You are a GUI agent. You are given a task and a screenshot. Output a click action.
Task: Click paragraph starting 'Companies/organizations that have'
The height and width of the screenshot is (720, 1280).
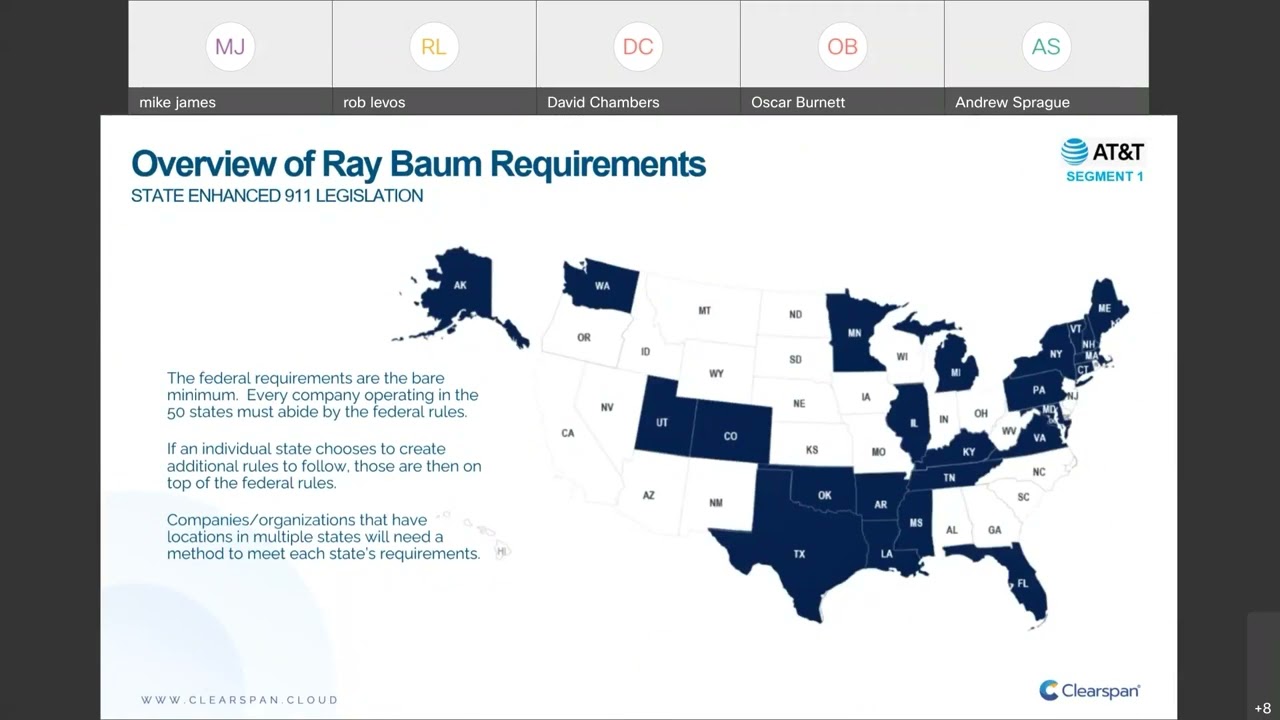pyautogui.click(x=324, y=537)
